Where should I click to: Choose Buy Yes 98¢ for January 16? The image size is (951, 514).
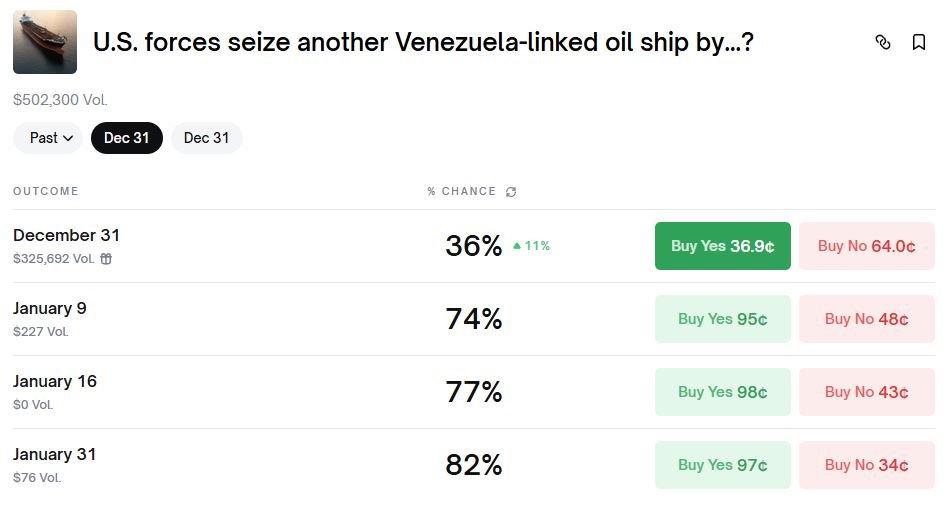(x=722, y=392)
